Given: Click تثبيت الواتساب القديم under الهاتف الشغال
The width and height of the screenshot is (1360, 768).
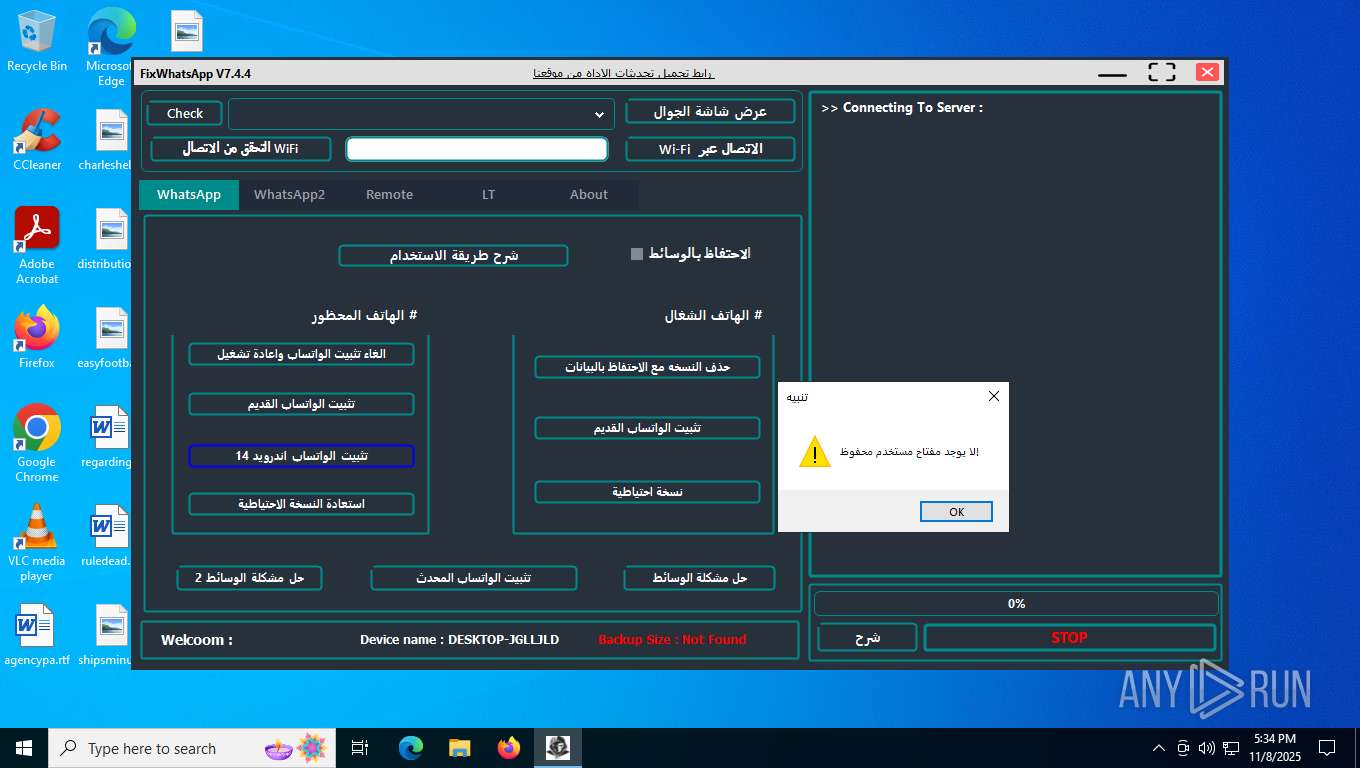Looking at the screenshot, I should [647, 428].
